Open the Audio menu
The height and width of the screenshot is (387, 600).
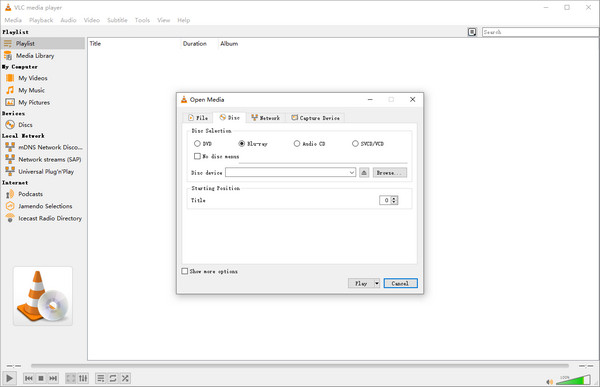[x=68, y=20]
